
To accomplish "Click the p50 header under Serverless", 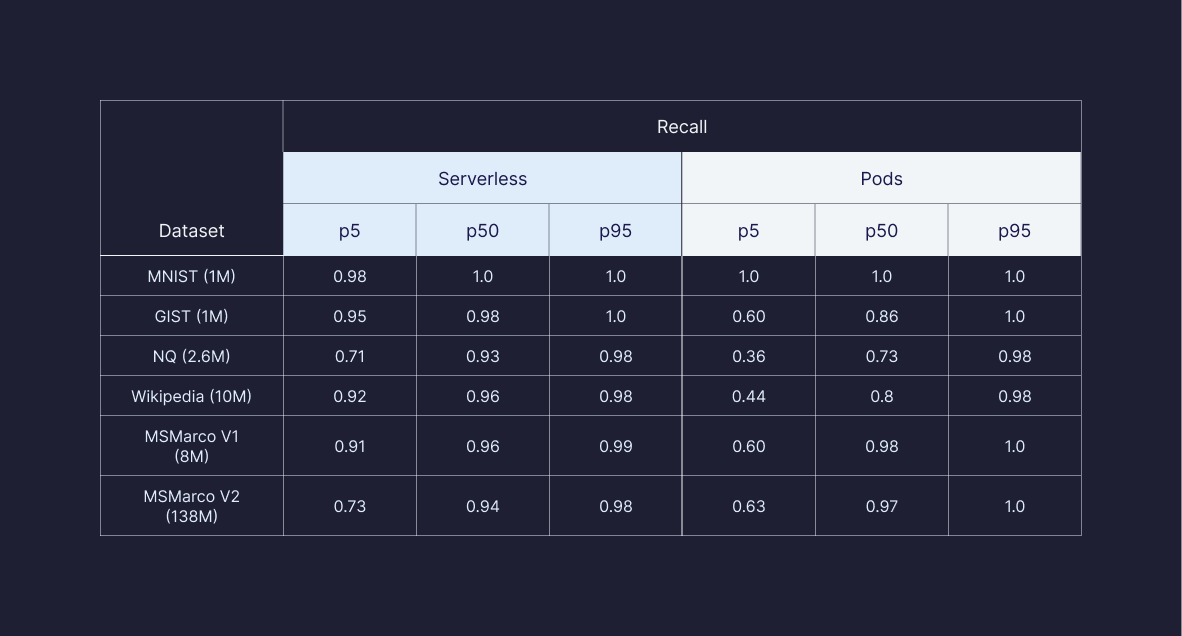I will point(482,231).
